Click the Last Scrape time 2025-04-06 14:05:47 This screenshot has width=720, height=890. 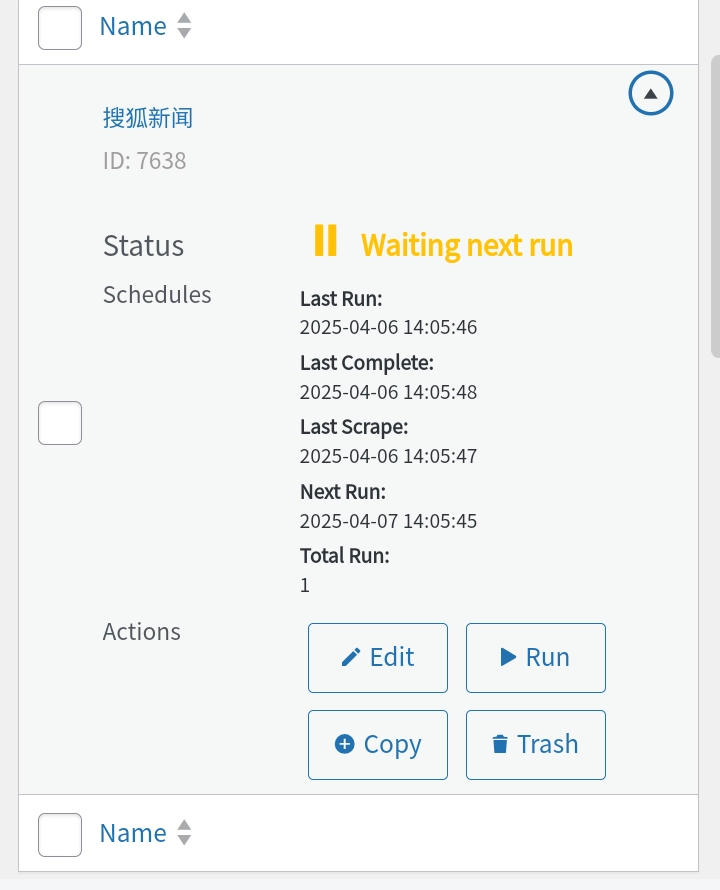click(388, 456)
